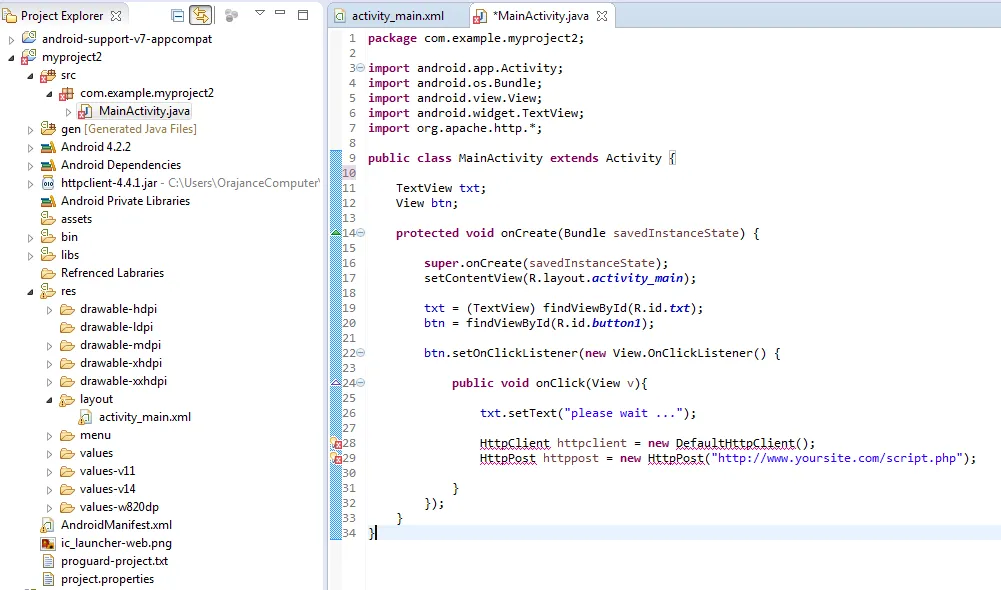Screen dimensions: 1001x590
Task: Click AndroidManifest.xml file icon
Action: pos(47,526)
